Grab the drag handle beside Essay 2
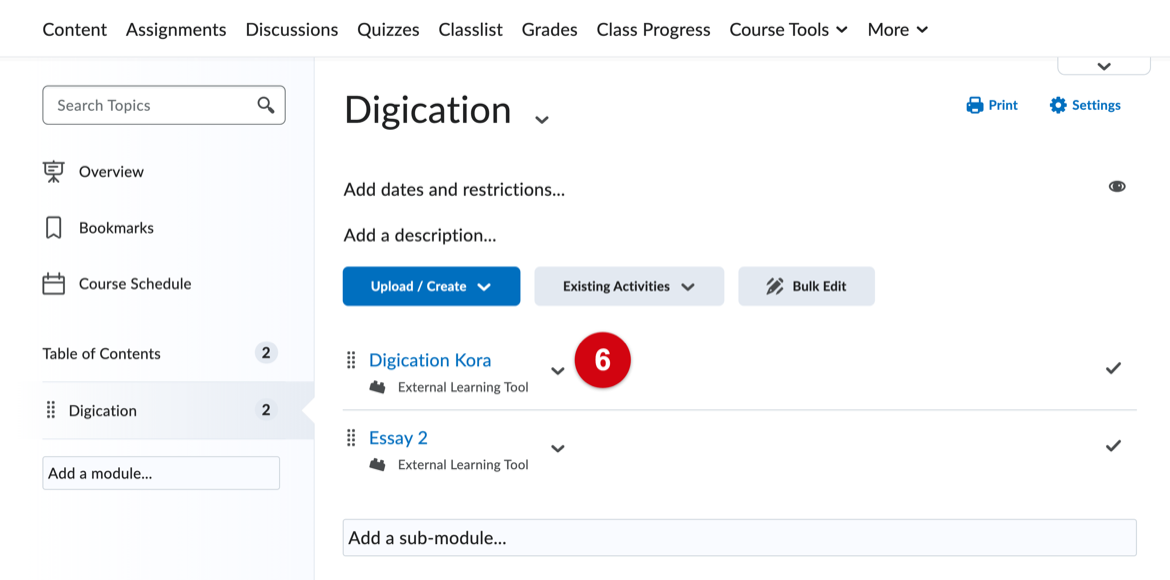Screen dimensions: 1170x580 (351, 437)
